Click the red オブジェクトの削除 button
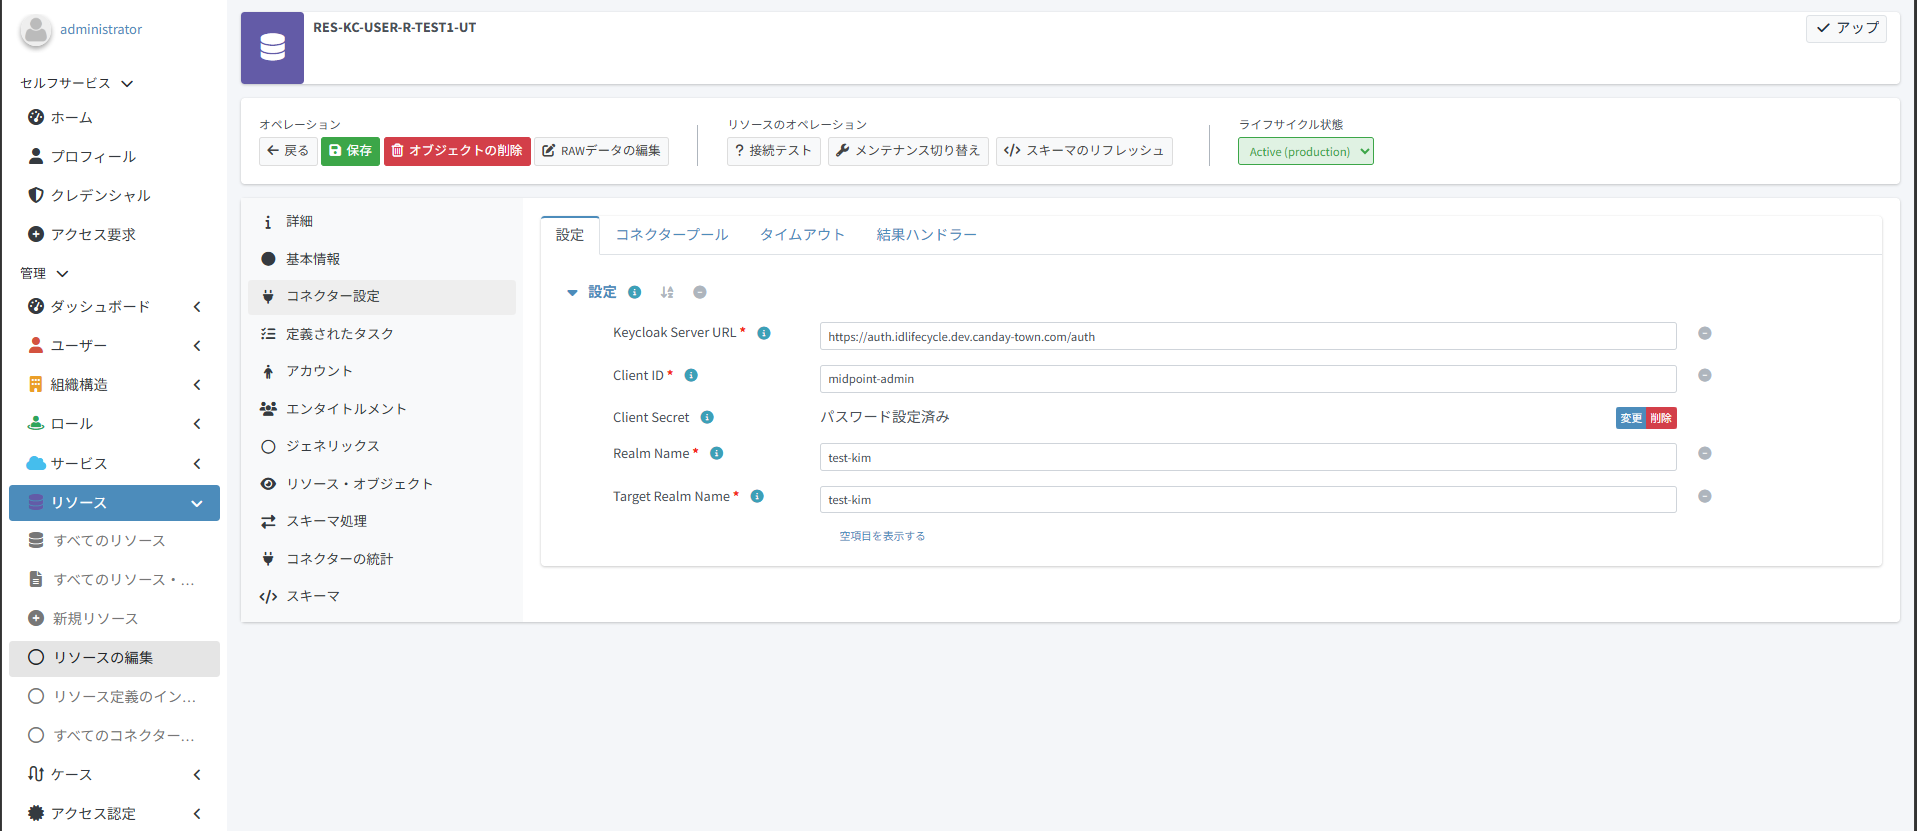 tap(457, 151)
